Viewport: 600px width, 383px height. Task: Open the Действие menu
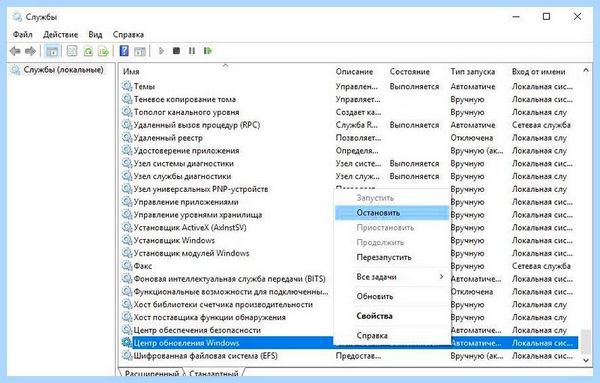pyautogui.click(x=60, y=34)
